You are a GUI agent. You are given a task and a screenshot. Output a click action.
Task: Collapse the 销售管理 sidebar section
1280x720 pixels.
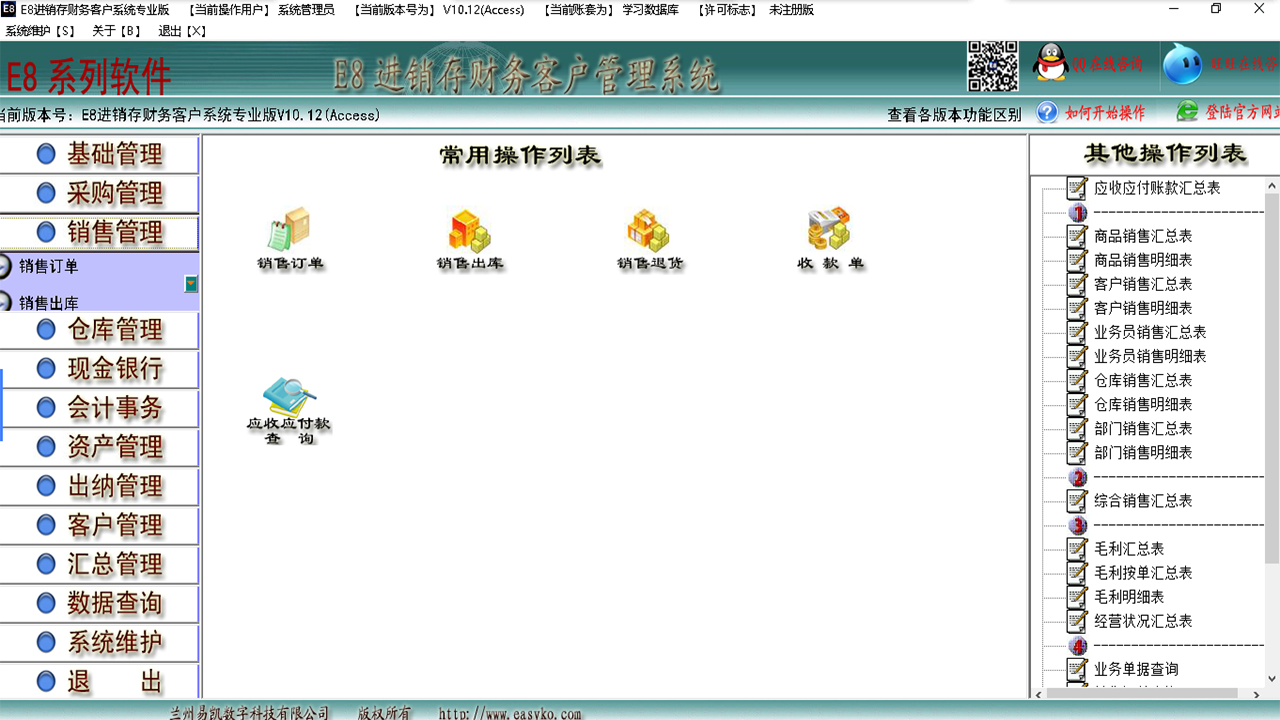(99, 233)
